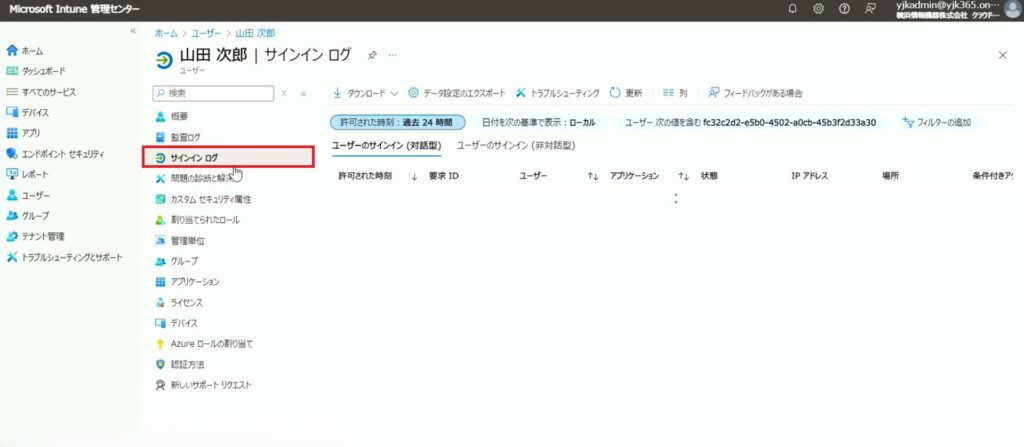The height and width of the screenshot is (447, 1024).
Task: Pin this blade with the pin icon
Action: pos(372,55)
